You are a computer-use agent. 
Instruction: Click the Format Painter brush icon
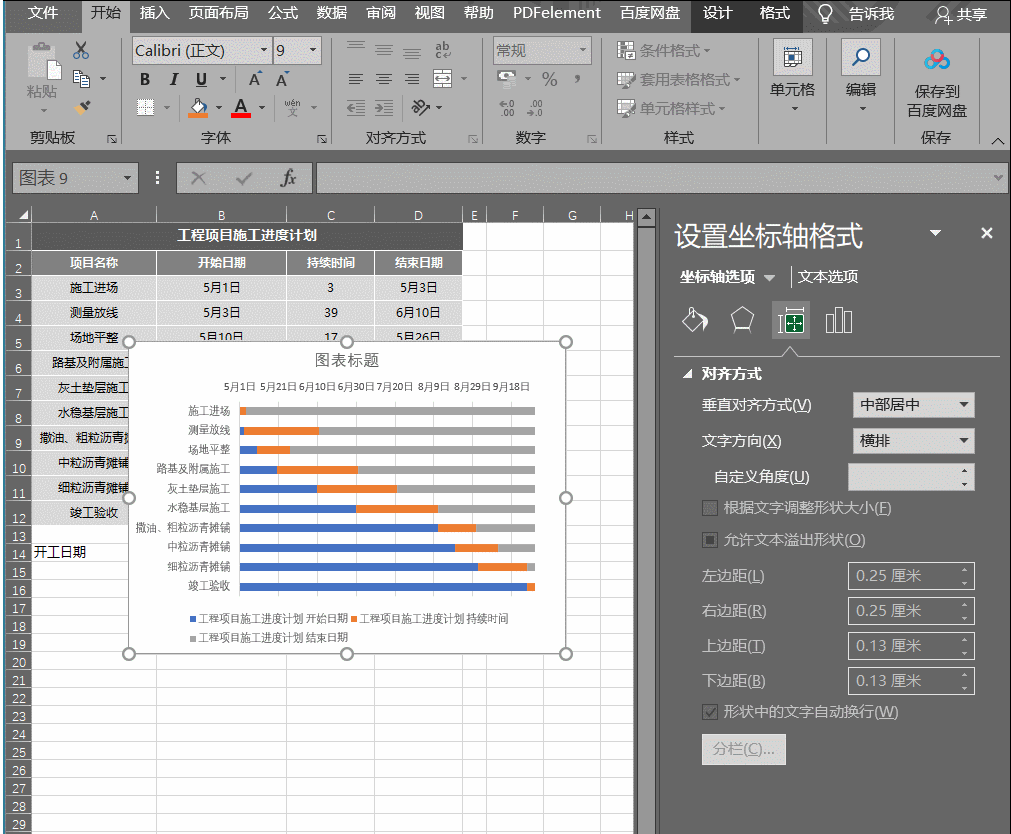coord(82,107)
